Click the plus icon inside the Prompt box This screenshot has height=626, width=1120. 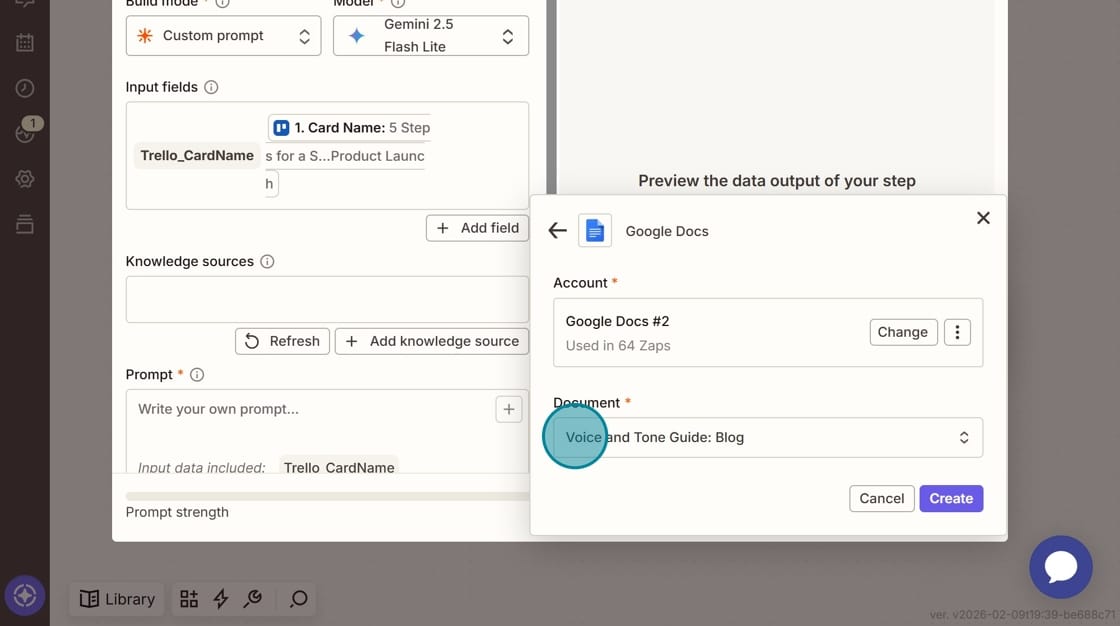click(508, 409)
